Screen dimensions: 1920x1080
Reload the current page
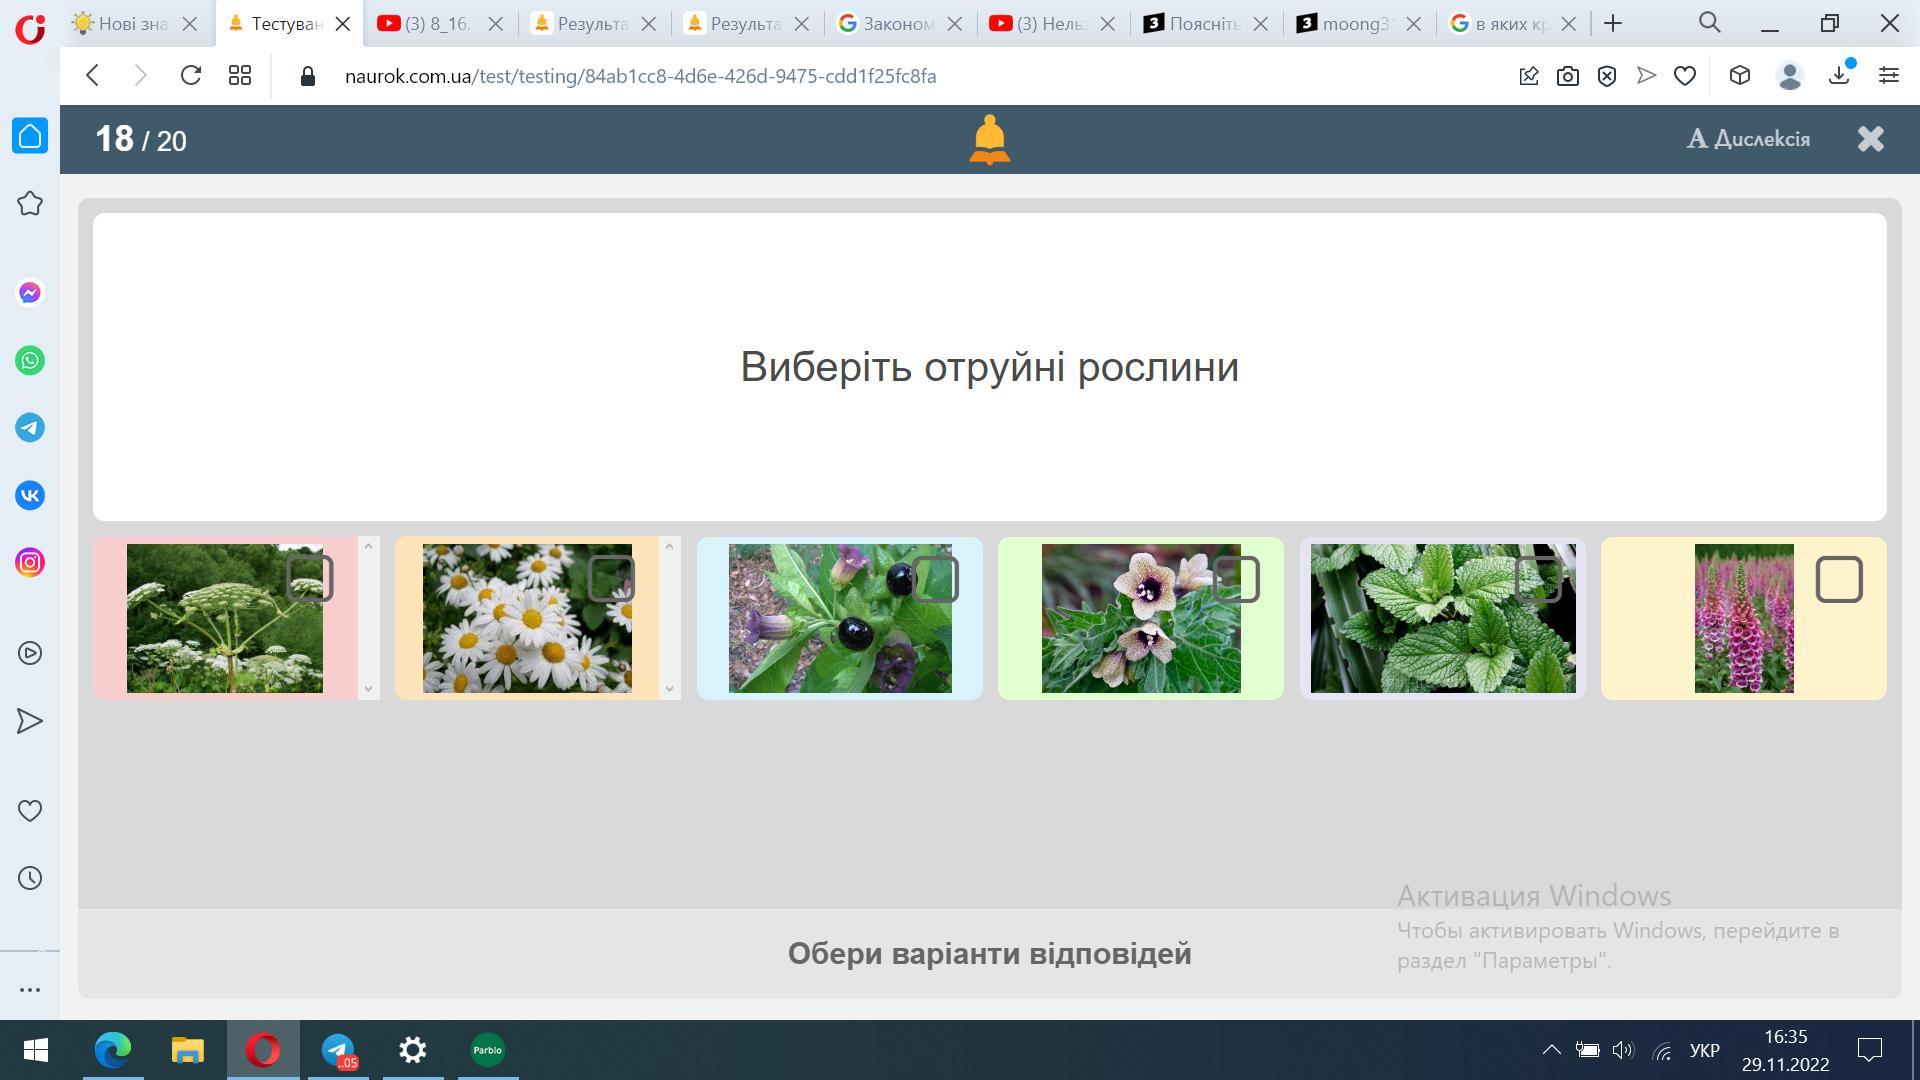point(190,76)
